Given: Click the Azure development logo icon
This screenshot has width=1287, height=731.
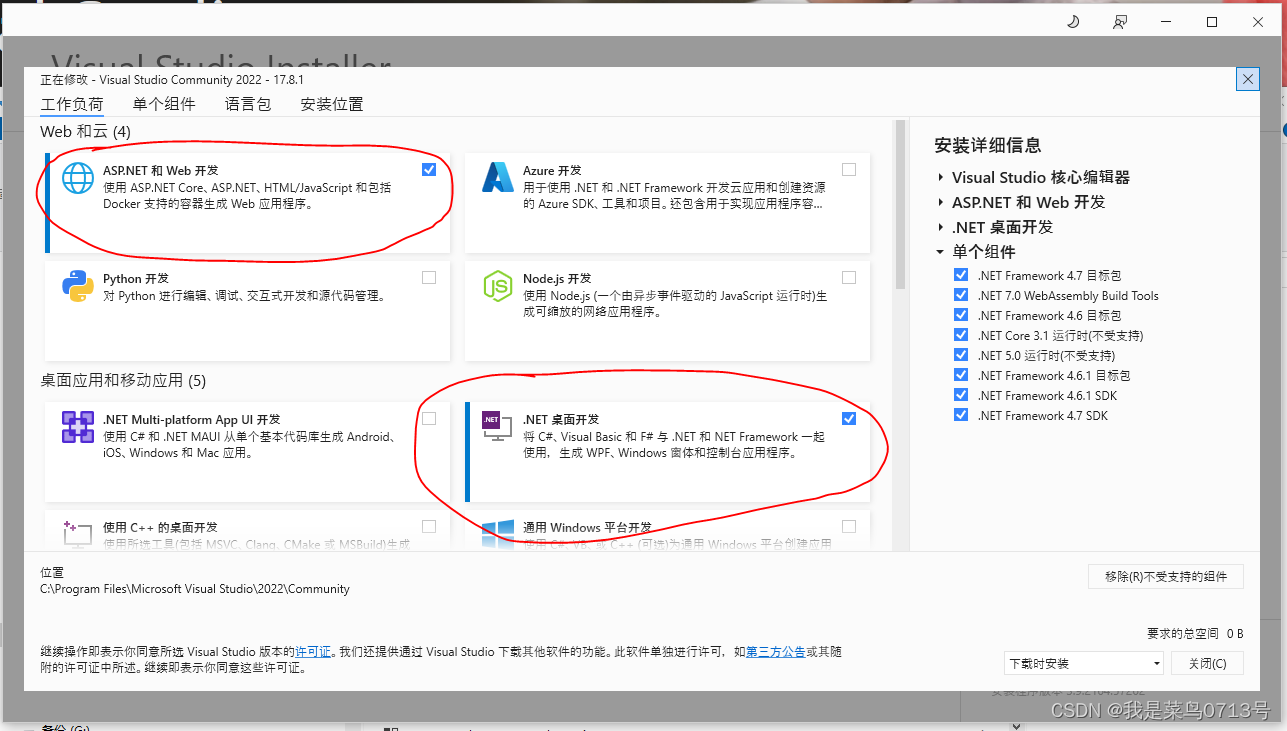Looking at the screenshot, I should pyautogui.click(x=497, y=177).
